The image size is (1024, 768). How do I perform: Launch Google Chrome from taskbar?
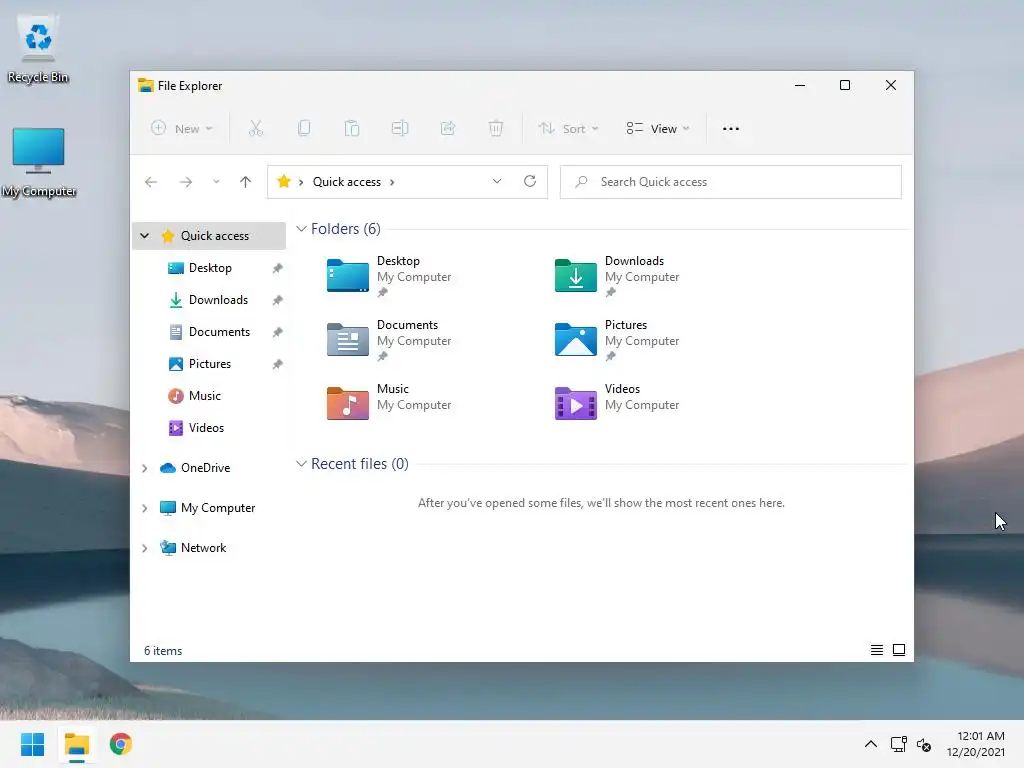(121, 744)
